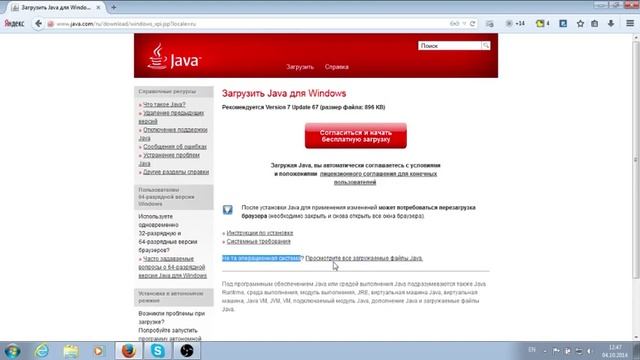Bookmark this page with the star icon
The image size is (640, 360).
point(580,24)
